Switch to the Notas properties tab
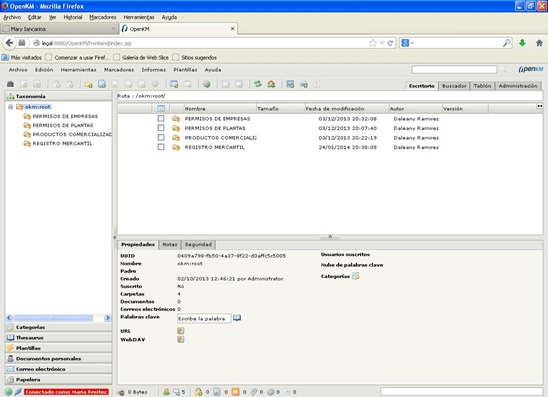 click(170, 245)
